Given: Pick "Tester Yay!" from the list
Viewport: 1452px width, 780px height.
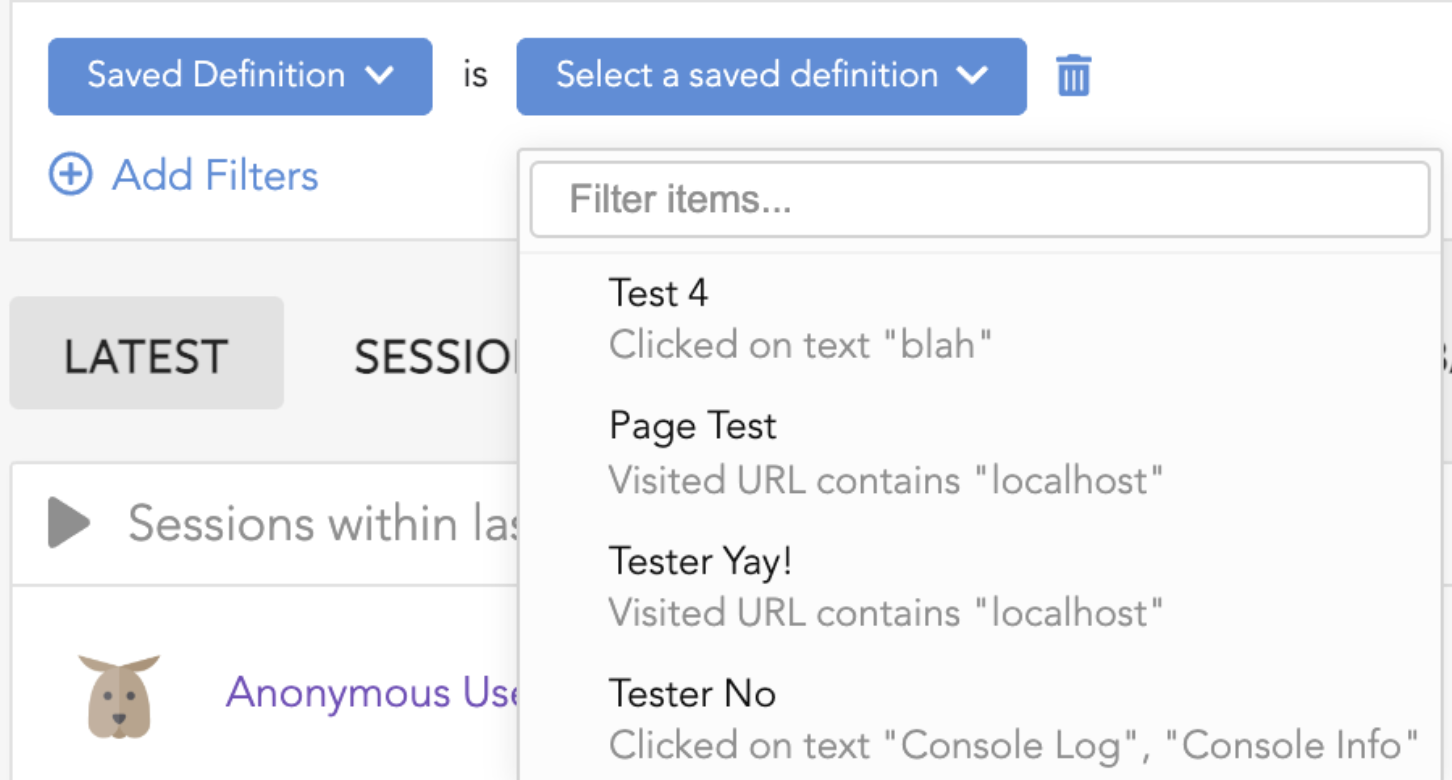Looking at the screenshot, I should [700, 561].
